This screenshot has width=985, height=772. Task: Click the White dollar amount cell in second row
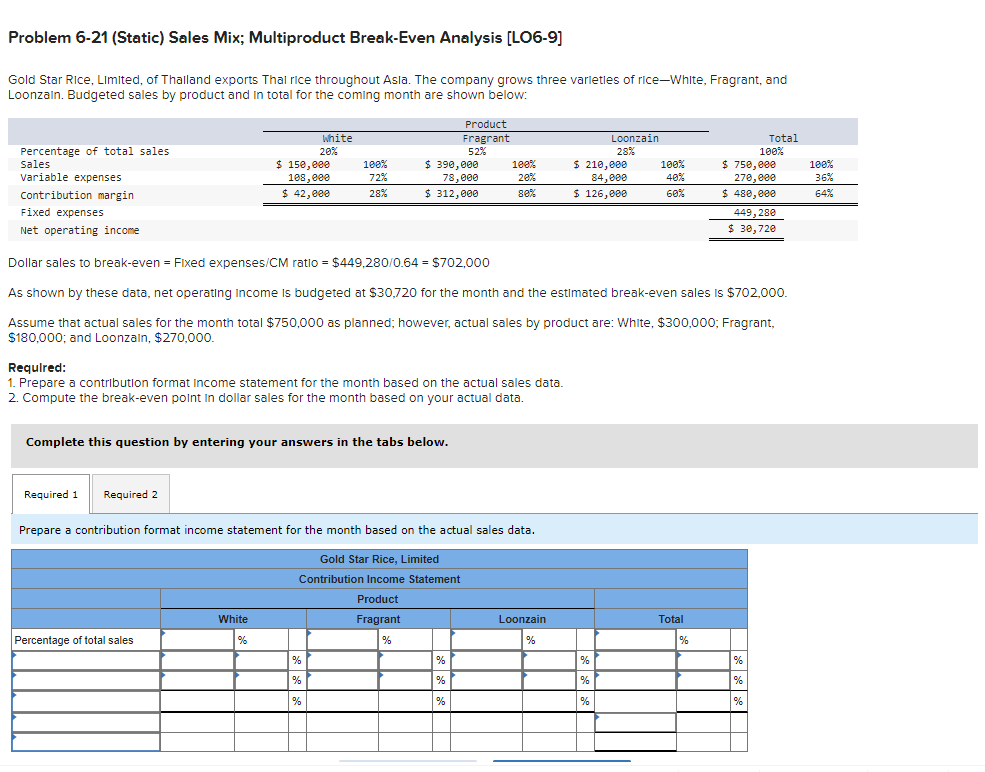(197, 660)
